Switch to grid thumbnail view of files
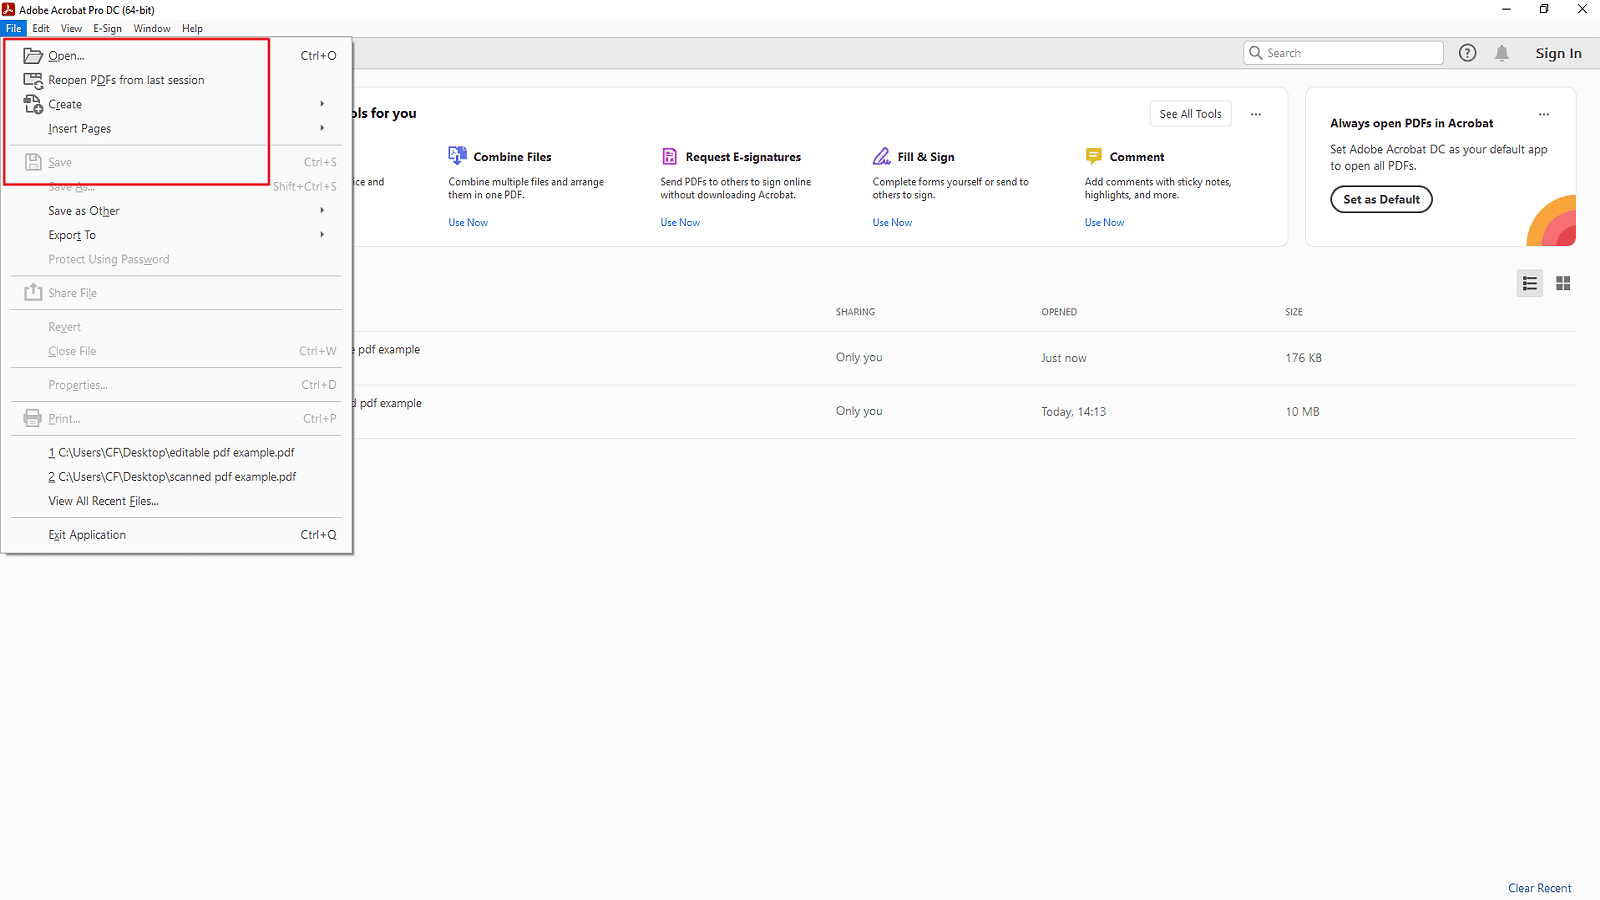This screenshot has width=1600, height=900. [1563, 284]
